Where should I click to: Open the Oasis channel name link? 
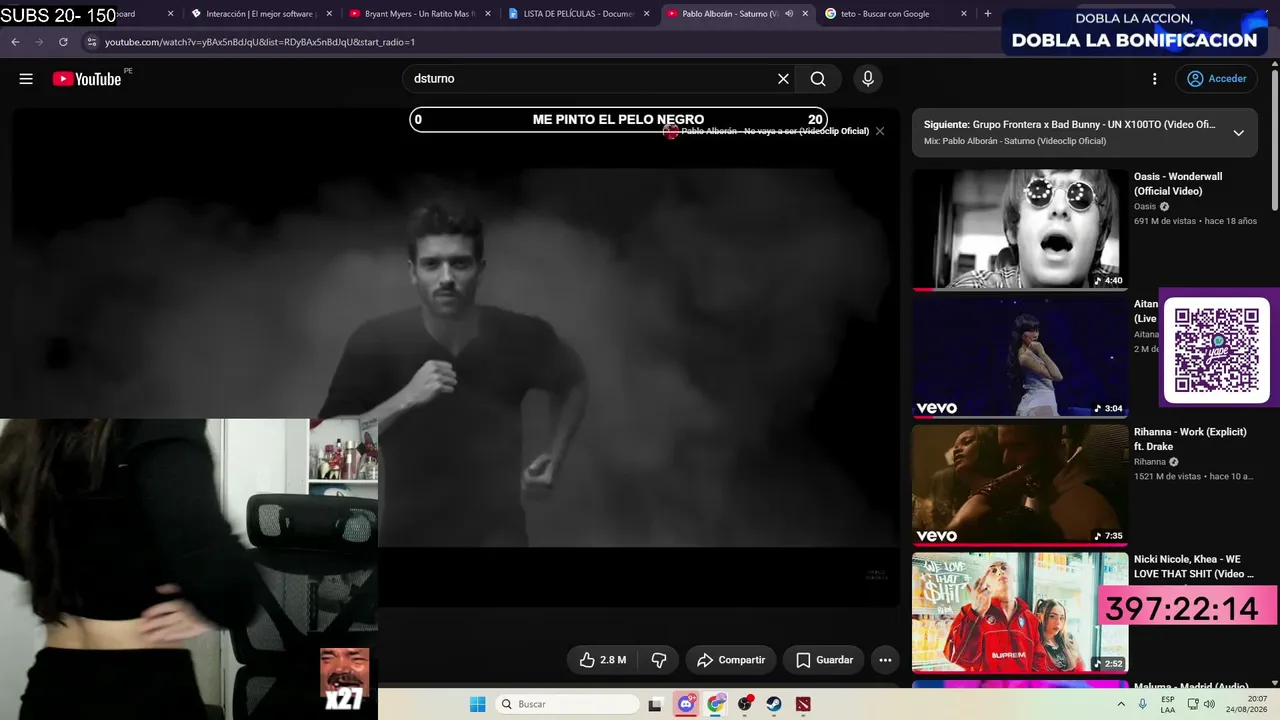click(x=1147, y=207)
